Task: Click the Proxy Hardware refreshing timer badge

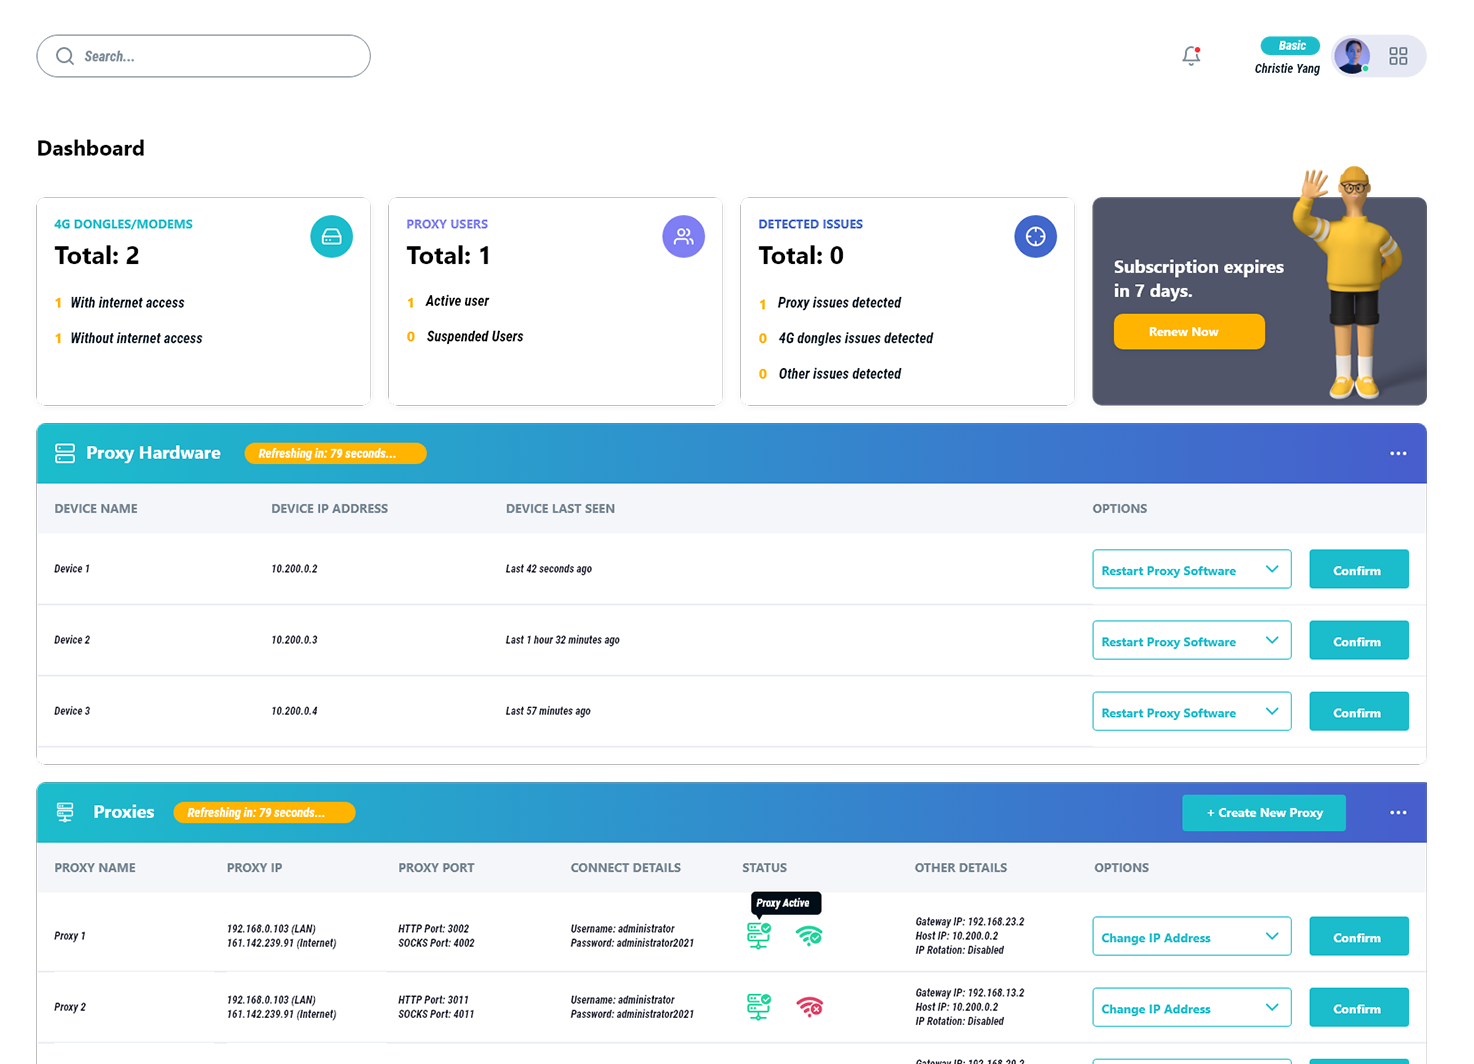Action: point(335,453)
